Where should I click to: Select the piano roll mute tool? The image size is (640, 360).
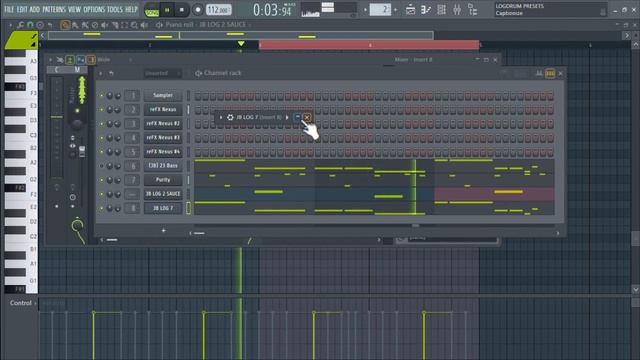tap(104, 25)
